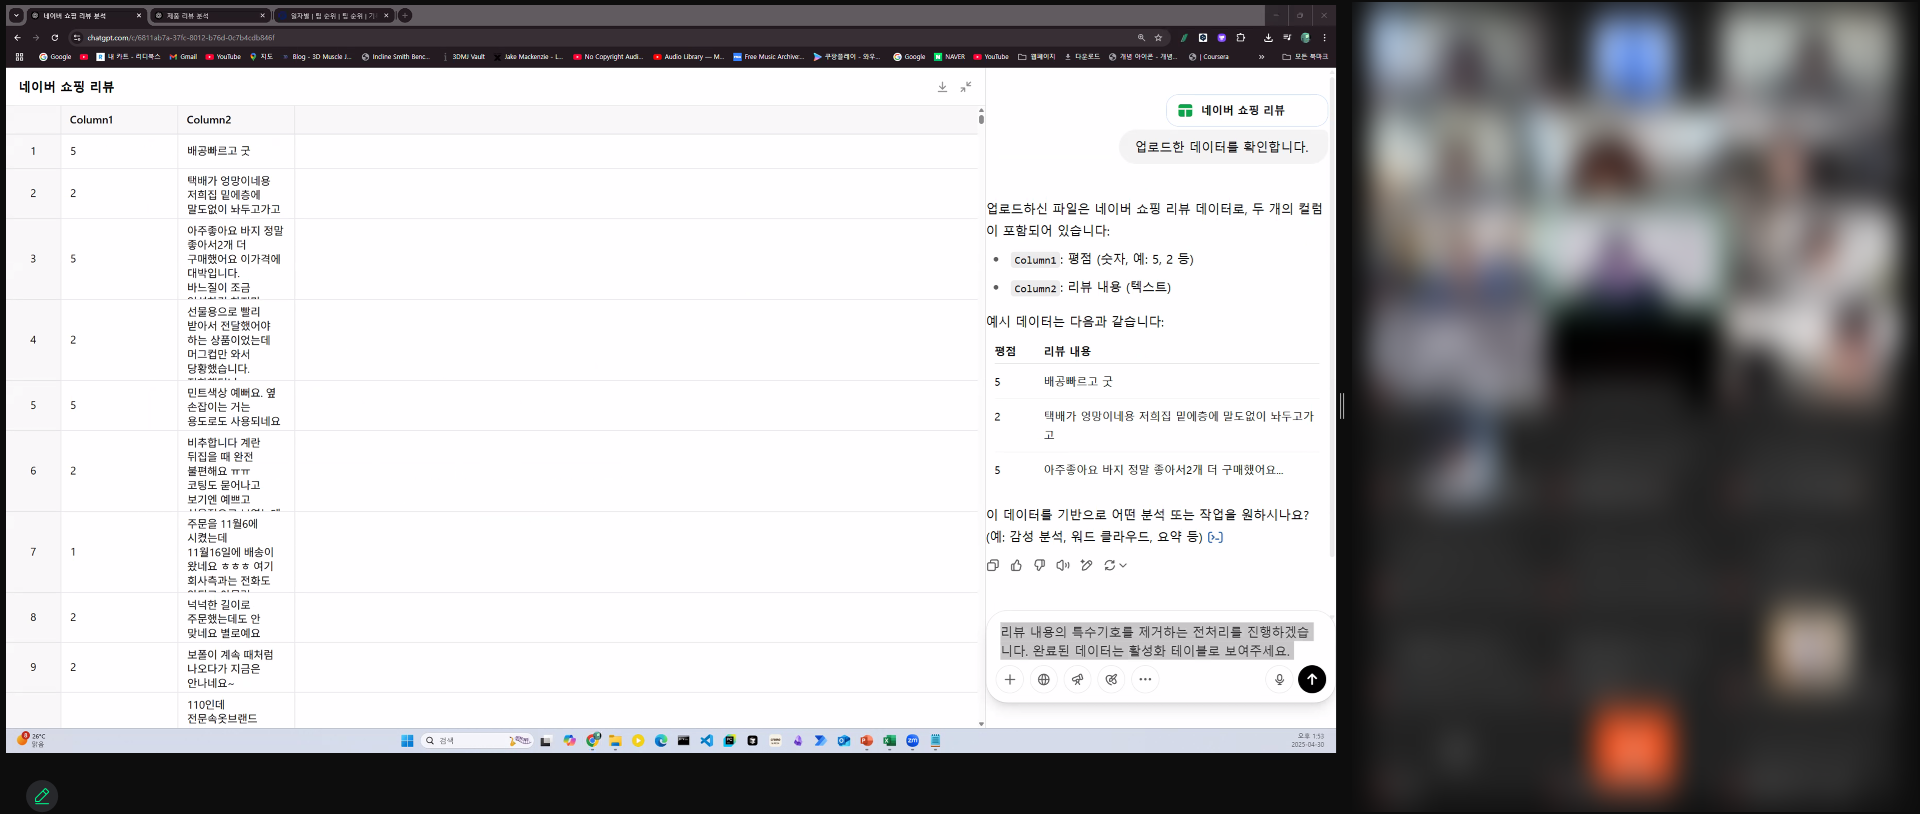
Task: Open a new browser tab
Action: pyautogui.click(x=405, y=16)
